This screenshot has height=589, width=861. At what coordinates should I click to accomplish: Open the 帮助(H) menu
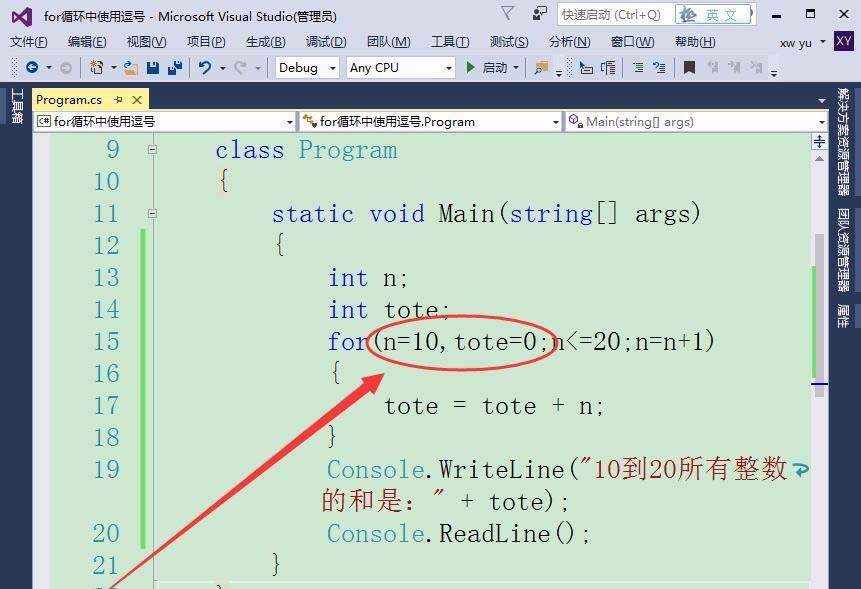(695, 42)
